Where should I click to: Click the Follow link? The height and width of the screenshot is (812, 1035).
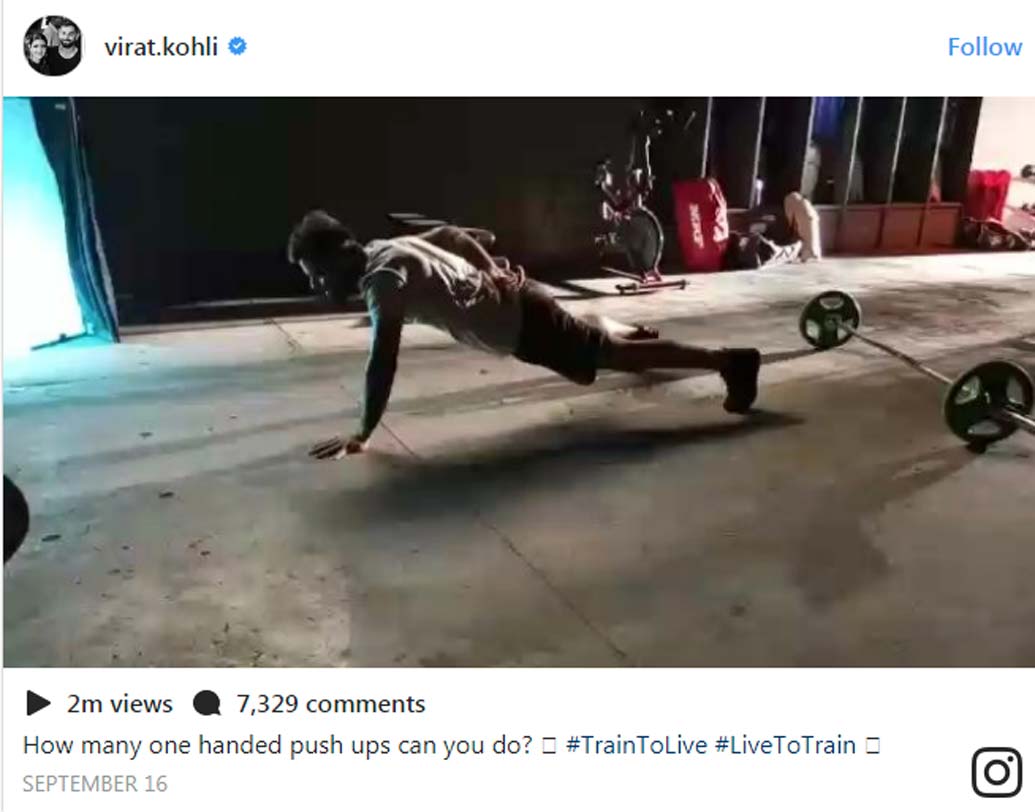(x=984, y=46)
